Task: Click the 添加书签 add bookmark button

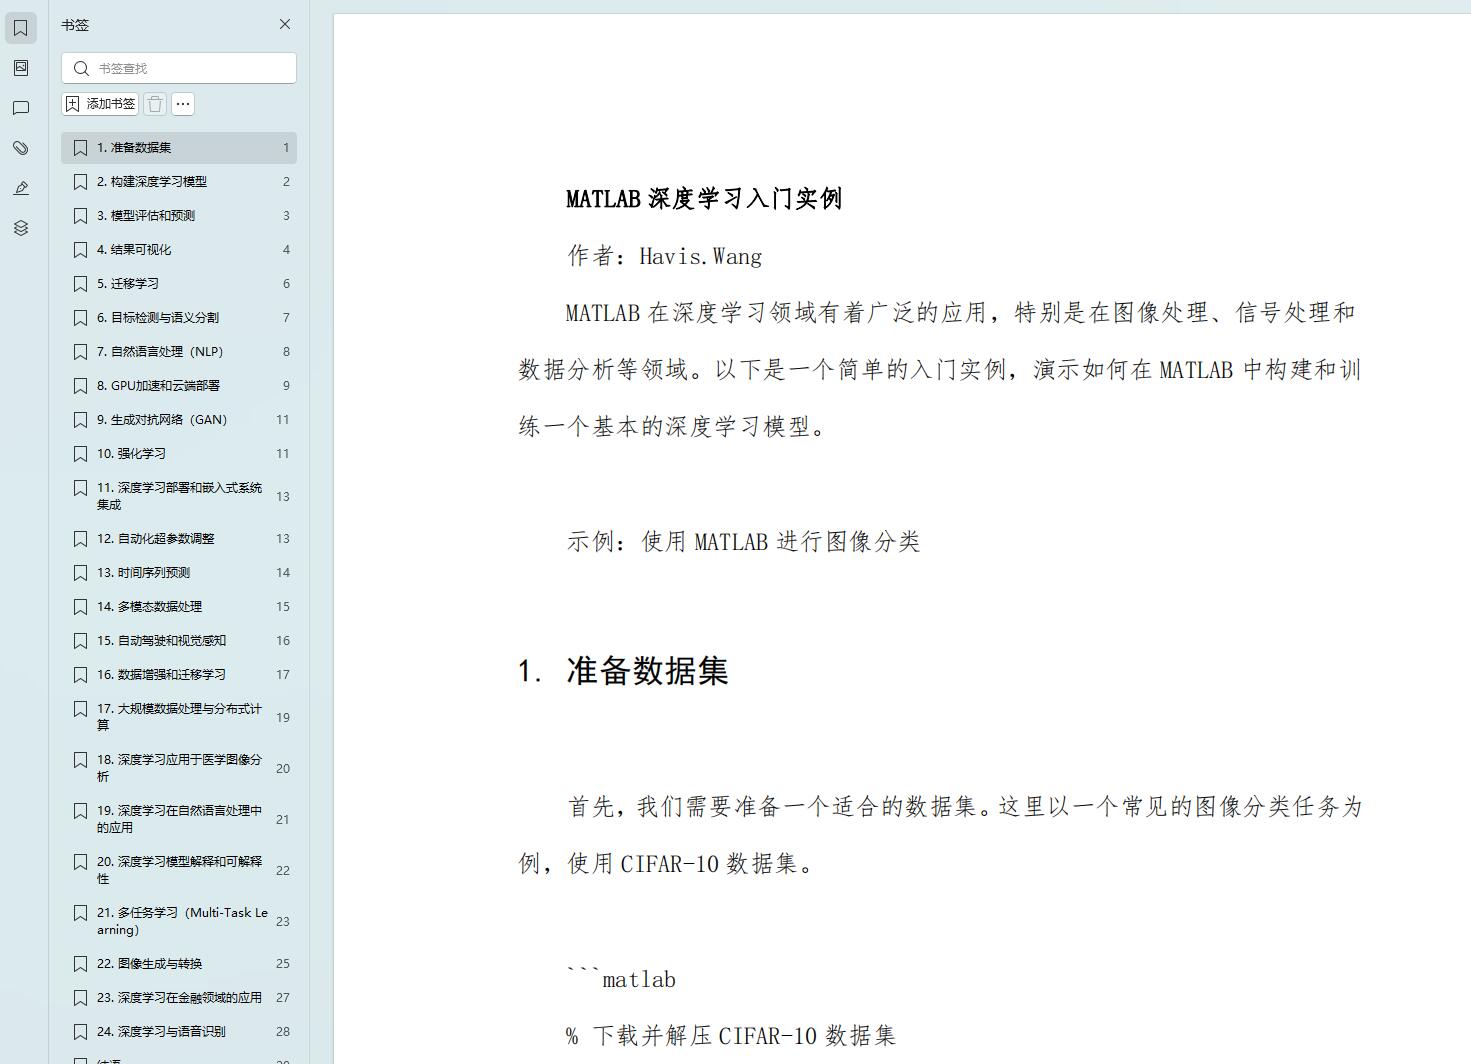Action: click(x=99, y=103)
